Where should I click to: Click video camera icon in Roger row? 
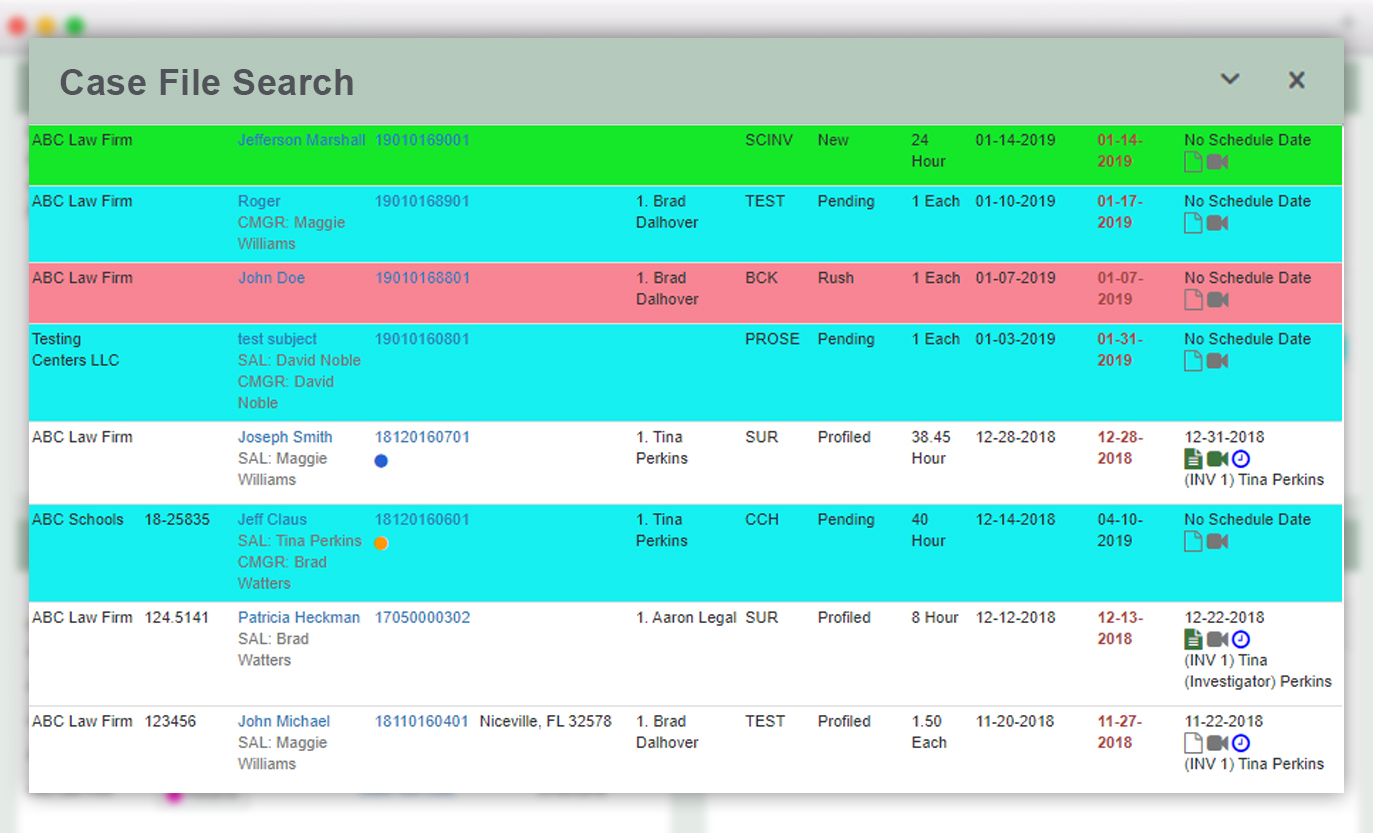tap(1217, 223)
